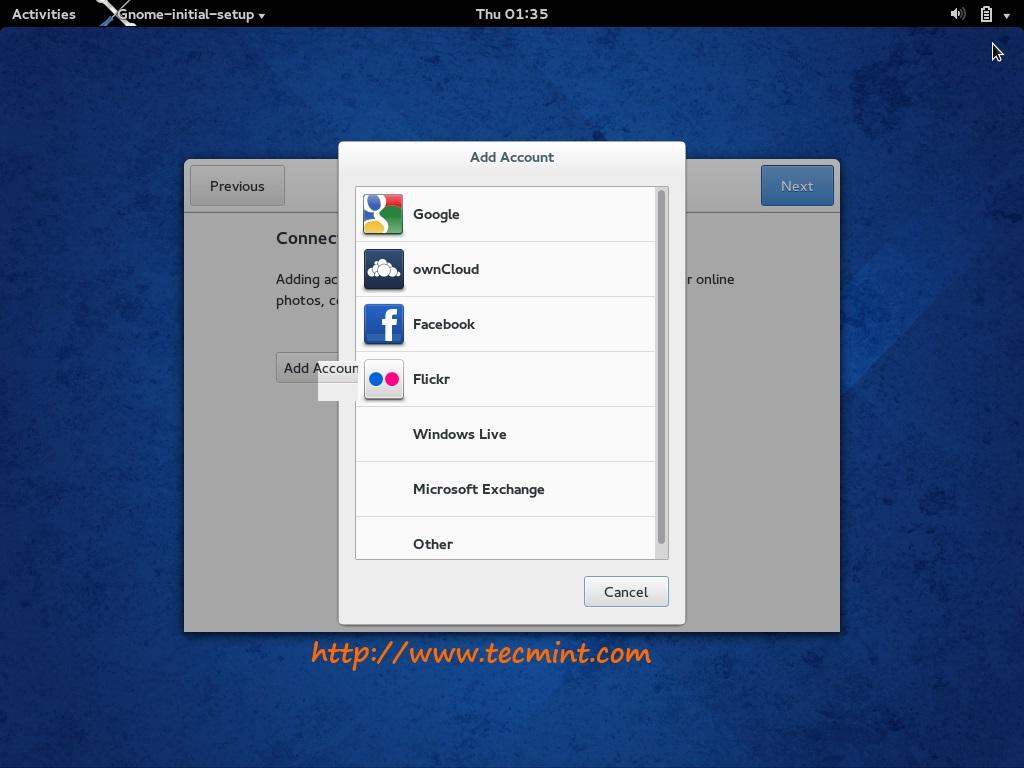The width and height of the screenshot is (1024, 768).
Task: Click the Google account icon
Action: (x=383, y=214)
